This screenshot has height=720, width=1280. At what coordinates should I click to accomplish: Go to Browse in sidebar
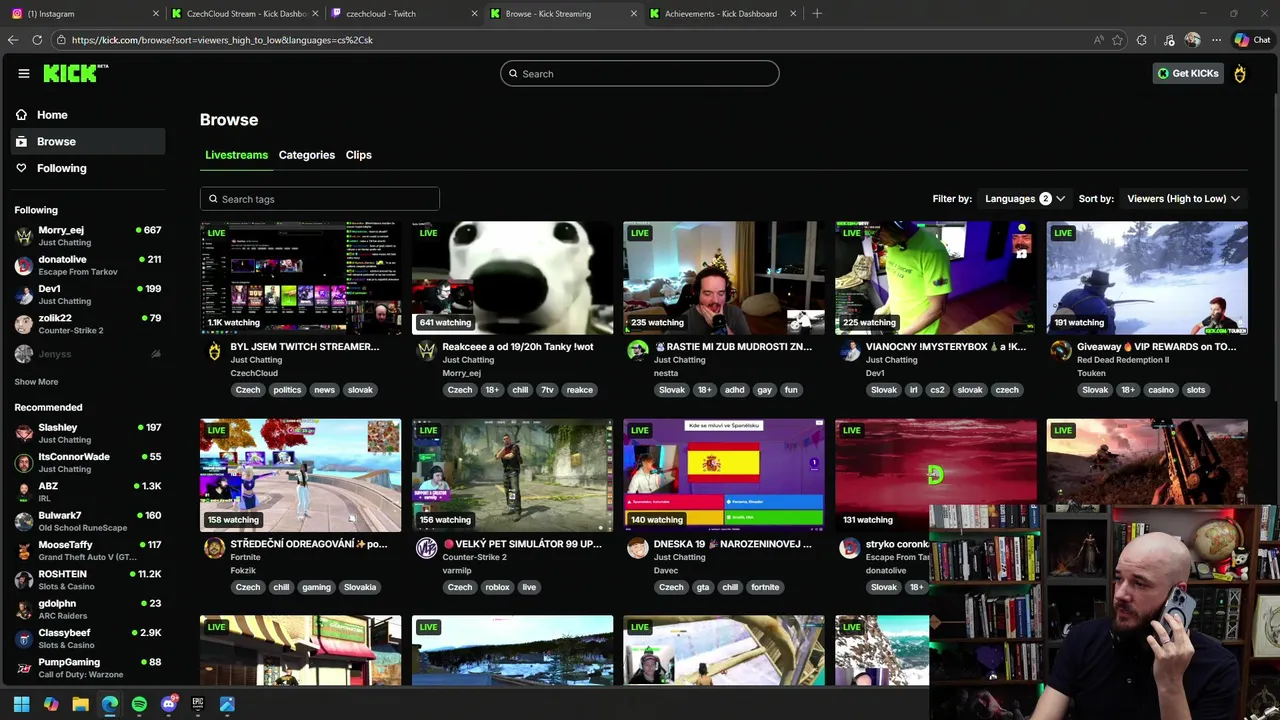tap(88, 142)
